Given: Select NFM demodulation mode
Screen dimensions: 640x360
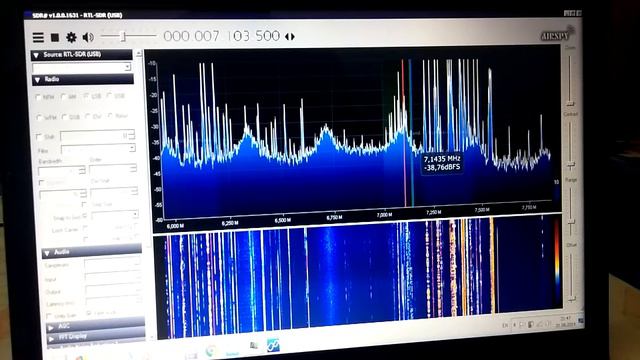Looking at the screenshot, I should (x=45, y=97).
